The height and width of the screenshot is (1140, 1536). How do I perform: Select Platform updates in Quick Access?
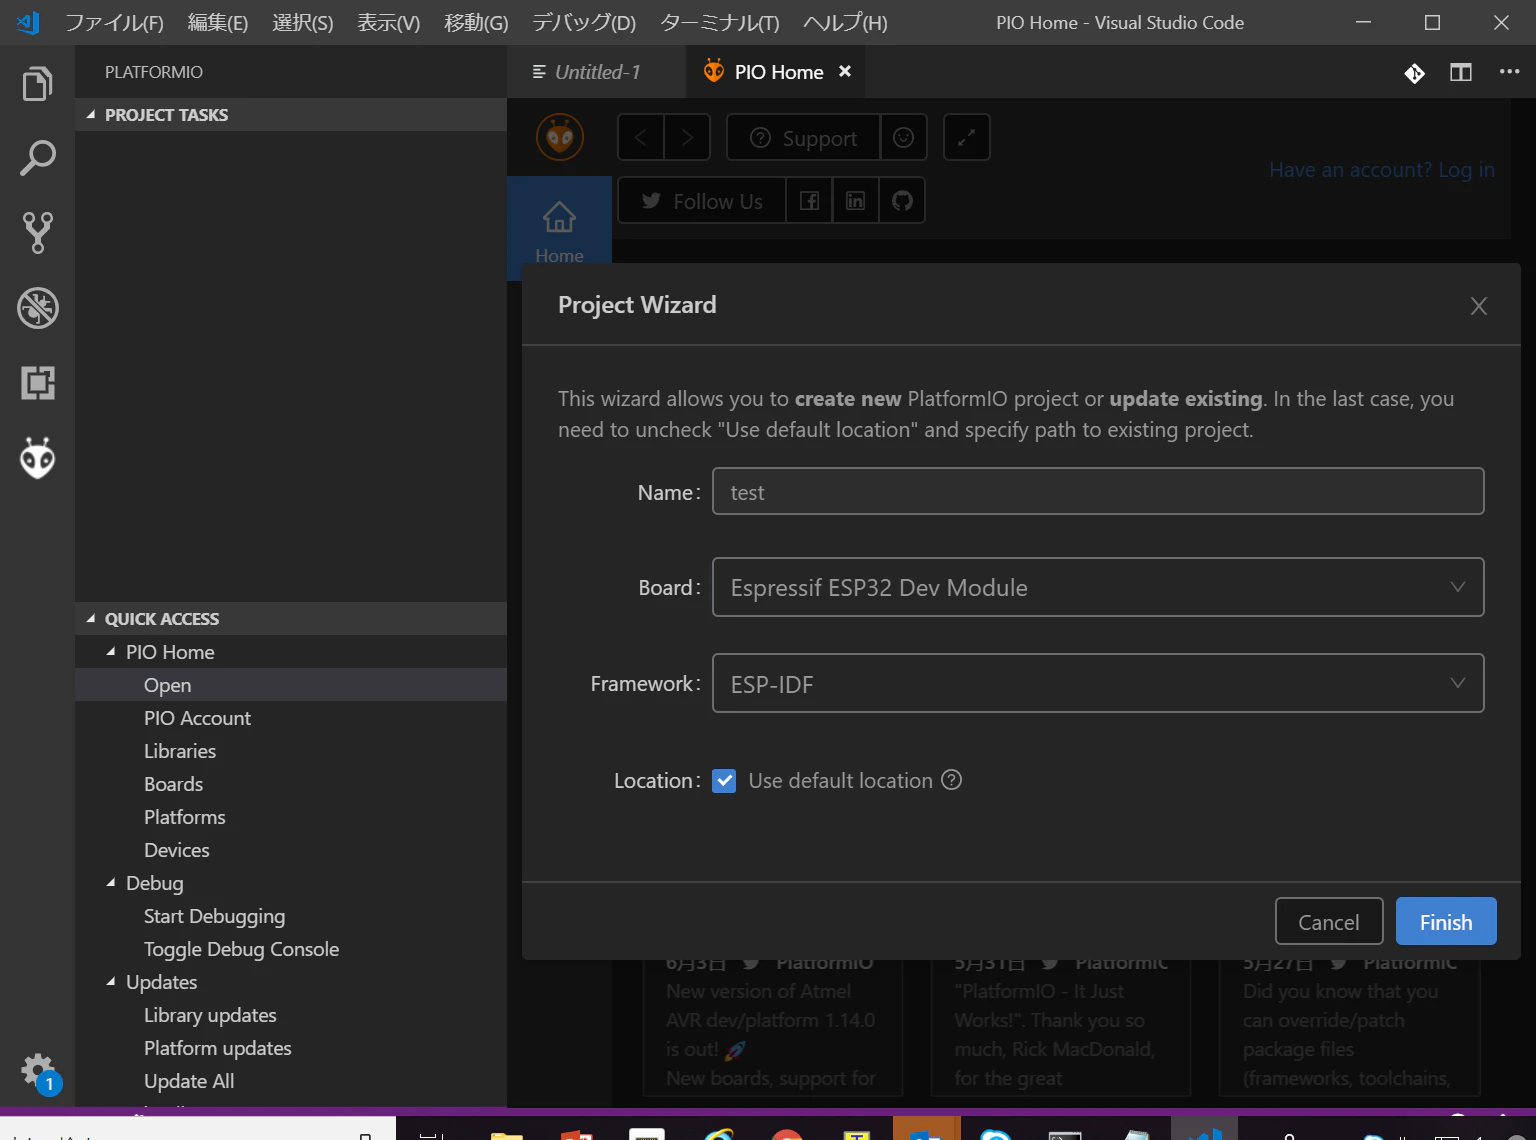pyautogui.click(x=218, y=1048)
